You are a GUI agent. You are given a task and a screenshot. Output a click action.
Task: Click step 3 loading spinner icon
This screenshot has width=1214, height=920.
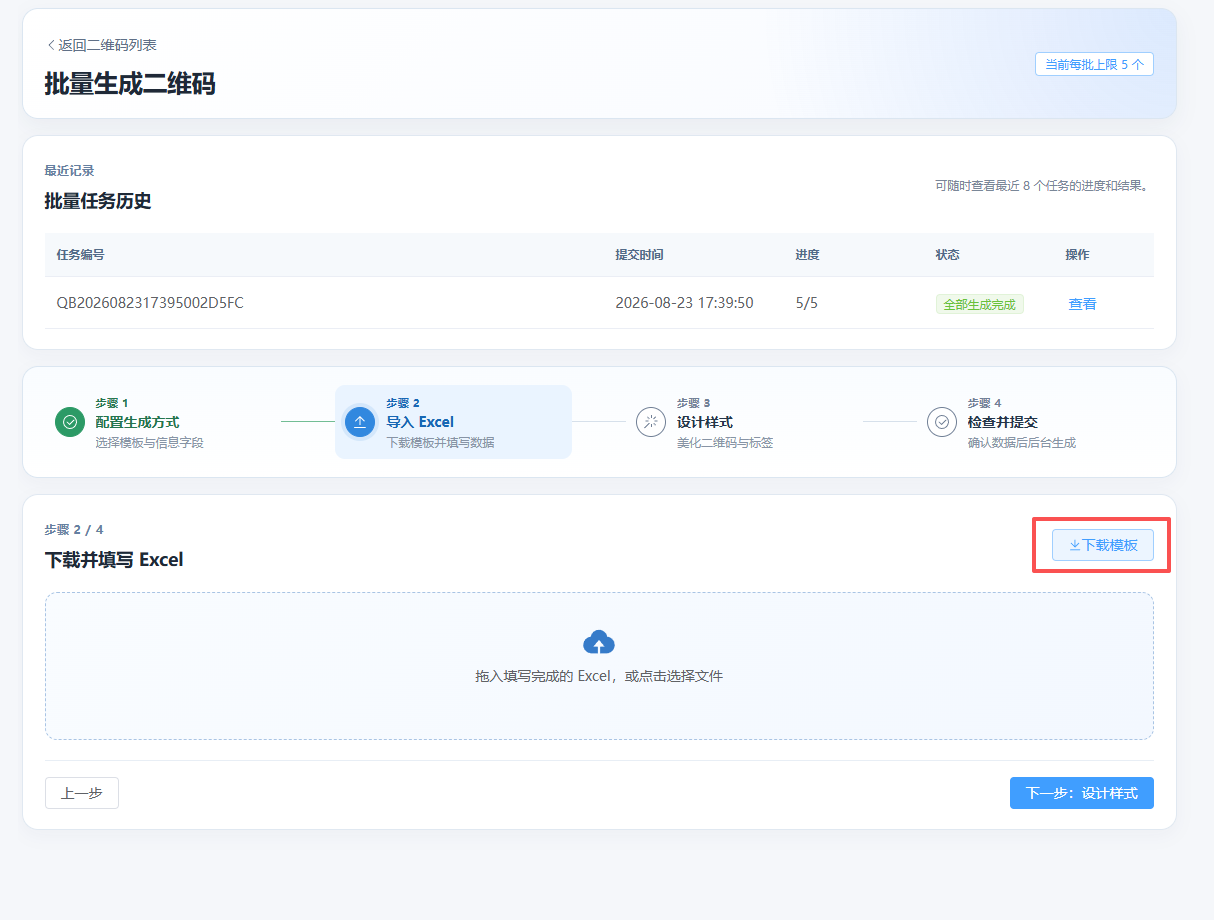click(651, 422)
